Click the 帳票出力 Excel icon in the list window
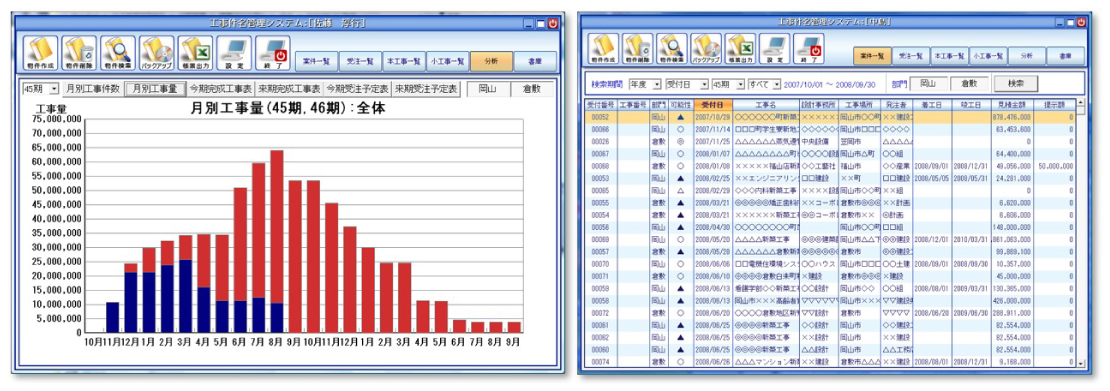This screenshot has width=1110, height=391. pos(740,49)
